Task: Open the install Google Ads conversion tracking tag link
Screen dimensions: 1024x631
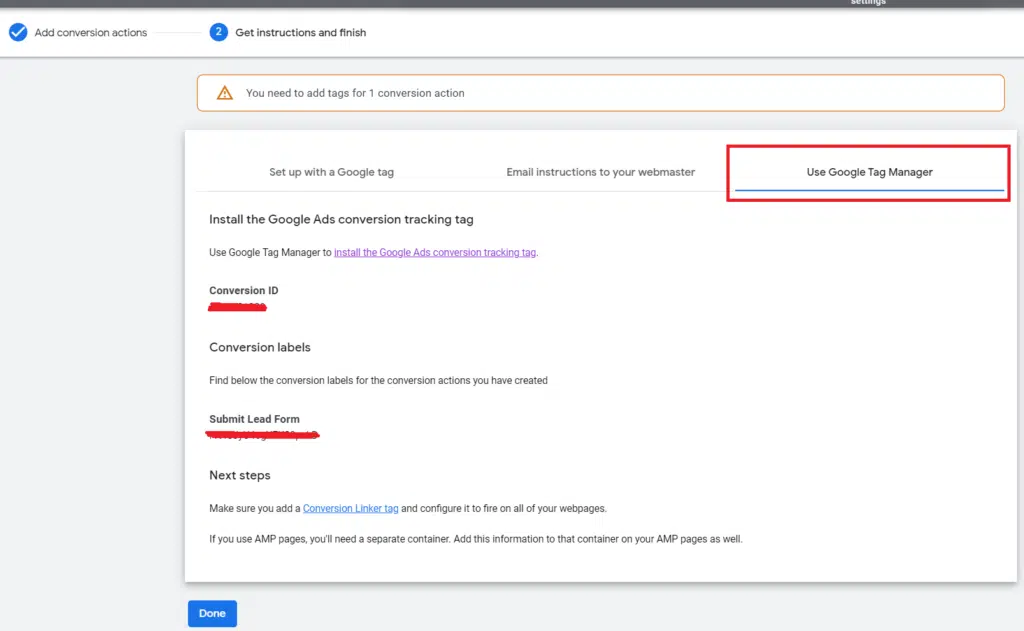Action: [435, 253]
